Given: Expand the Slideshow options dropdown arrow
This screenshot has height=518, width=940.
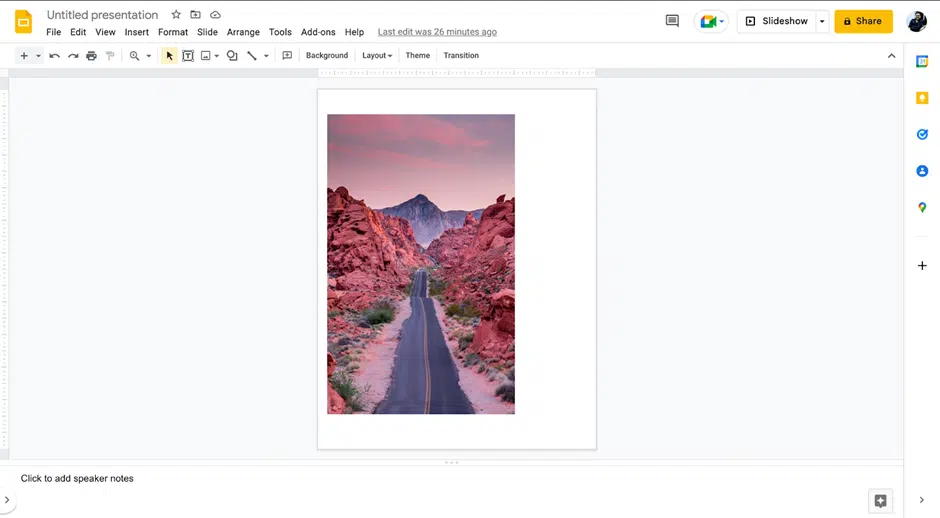Looking at the screenshot, I should point(822,21).
